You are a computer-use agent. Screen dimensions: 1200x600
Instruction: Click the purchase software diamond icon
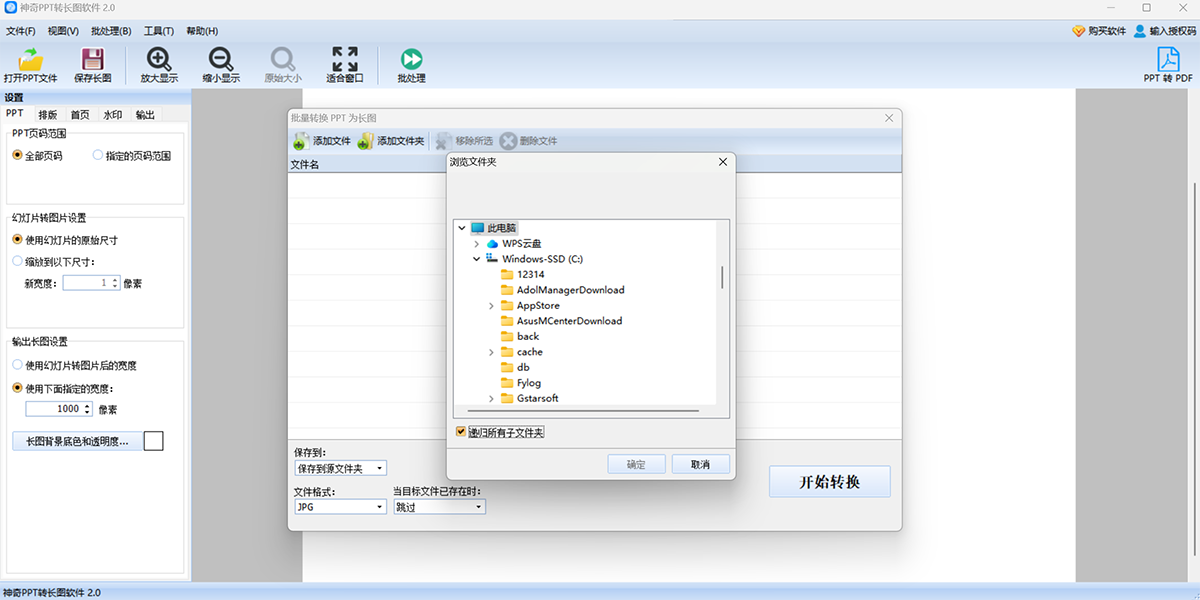click(1078, 31)
